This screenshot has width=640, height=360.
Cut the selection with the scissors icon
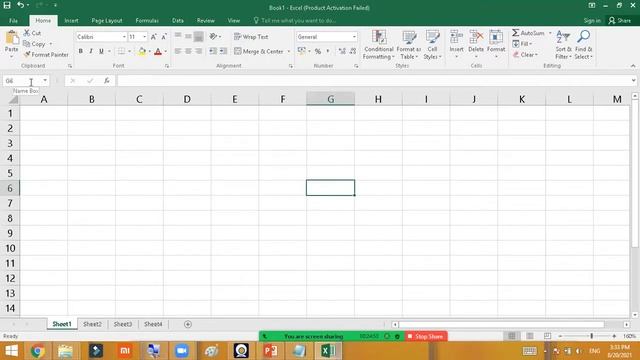(x=27, y=33)
